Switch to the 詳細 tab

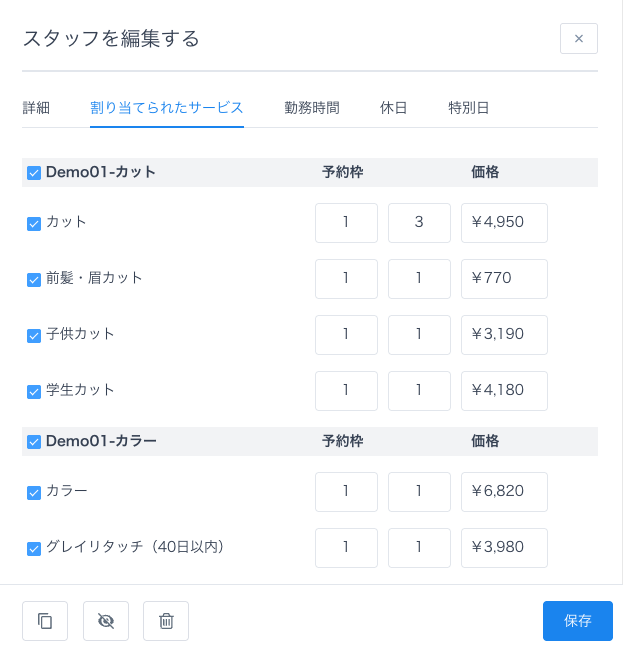pos(36,108)
